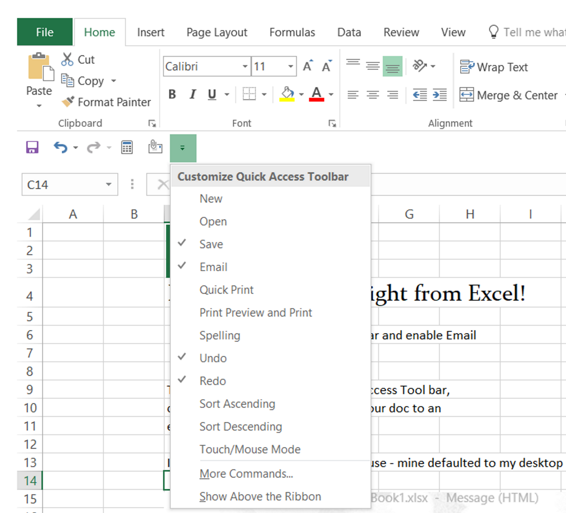Apply red Font Color

(317, 94)
